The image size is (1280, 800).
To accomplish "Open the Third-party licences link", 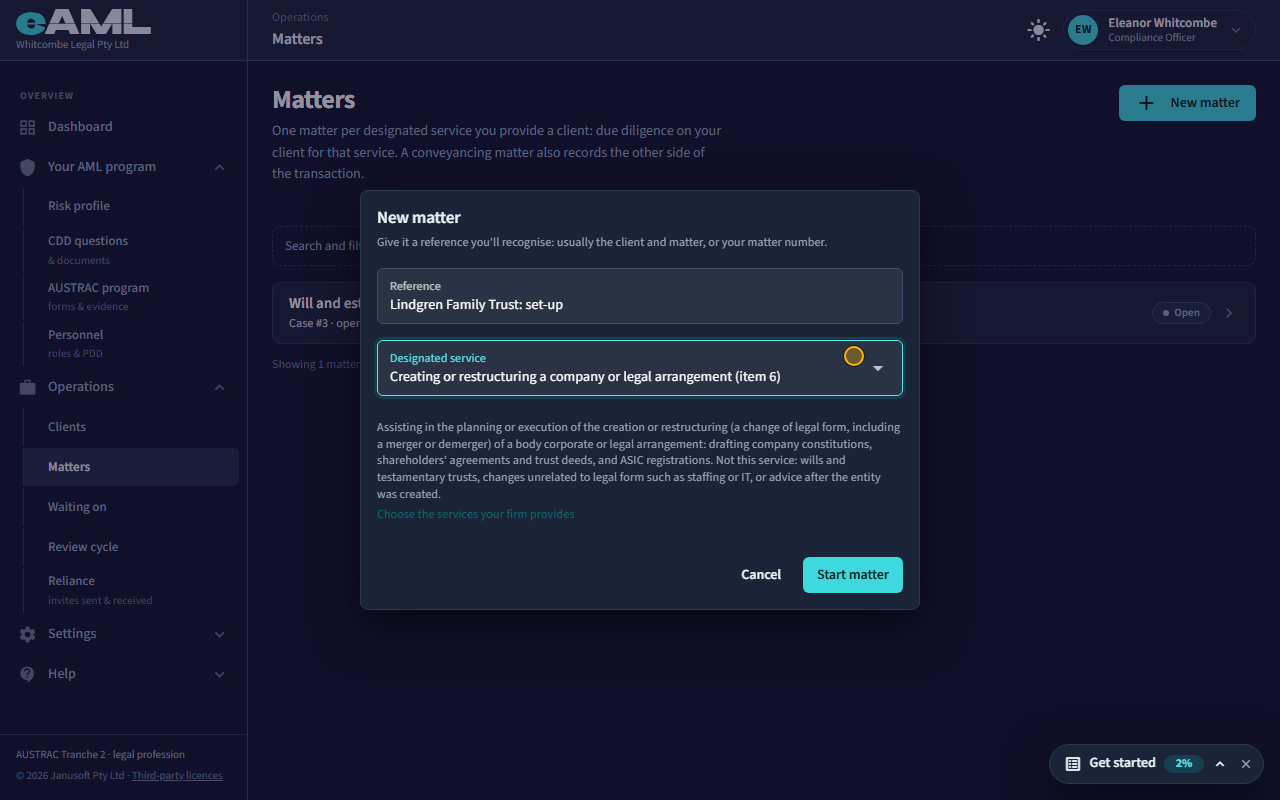I will coord(177,776).
